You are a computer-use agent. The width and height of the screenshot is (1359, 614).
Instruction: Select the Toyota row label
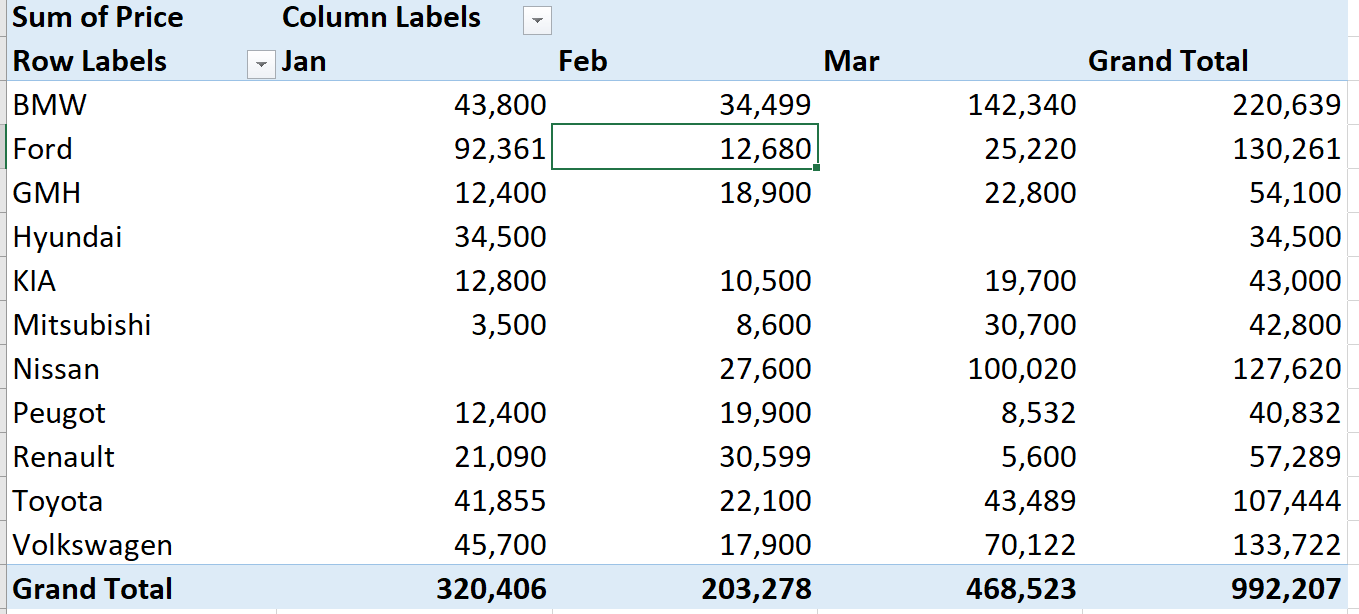tap(58, 501)
